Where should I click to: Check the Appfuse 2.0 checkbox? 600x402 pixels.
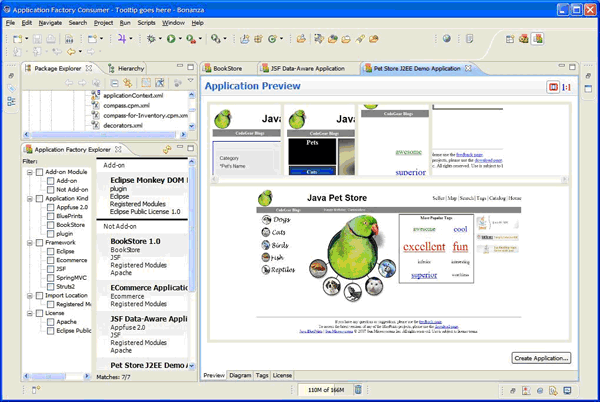[49, 208]
